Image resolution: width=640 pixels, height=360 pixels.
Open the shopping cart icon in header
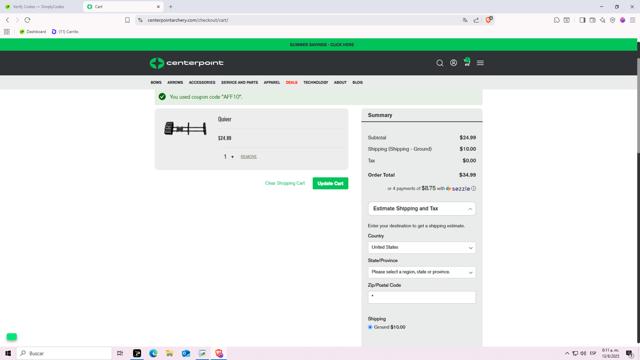[467, 62]
